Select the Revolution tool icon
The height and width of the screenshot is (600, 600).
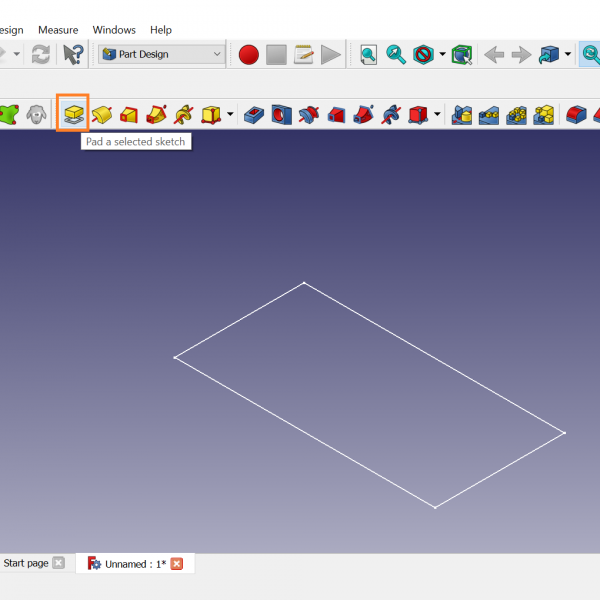point(101,115)
